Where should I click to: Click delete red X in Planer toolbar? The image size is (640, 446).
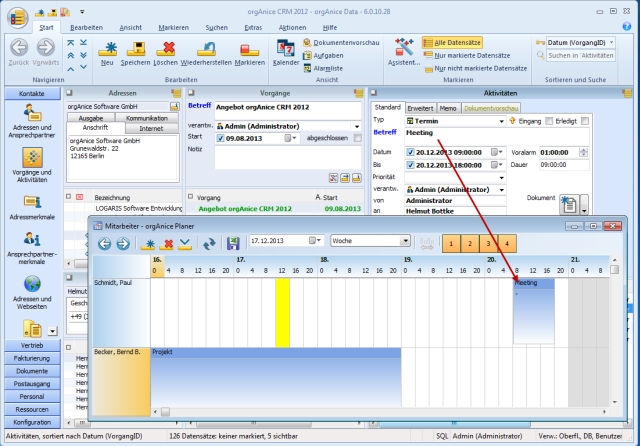(167, 244)
